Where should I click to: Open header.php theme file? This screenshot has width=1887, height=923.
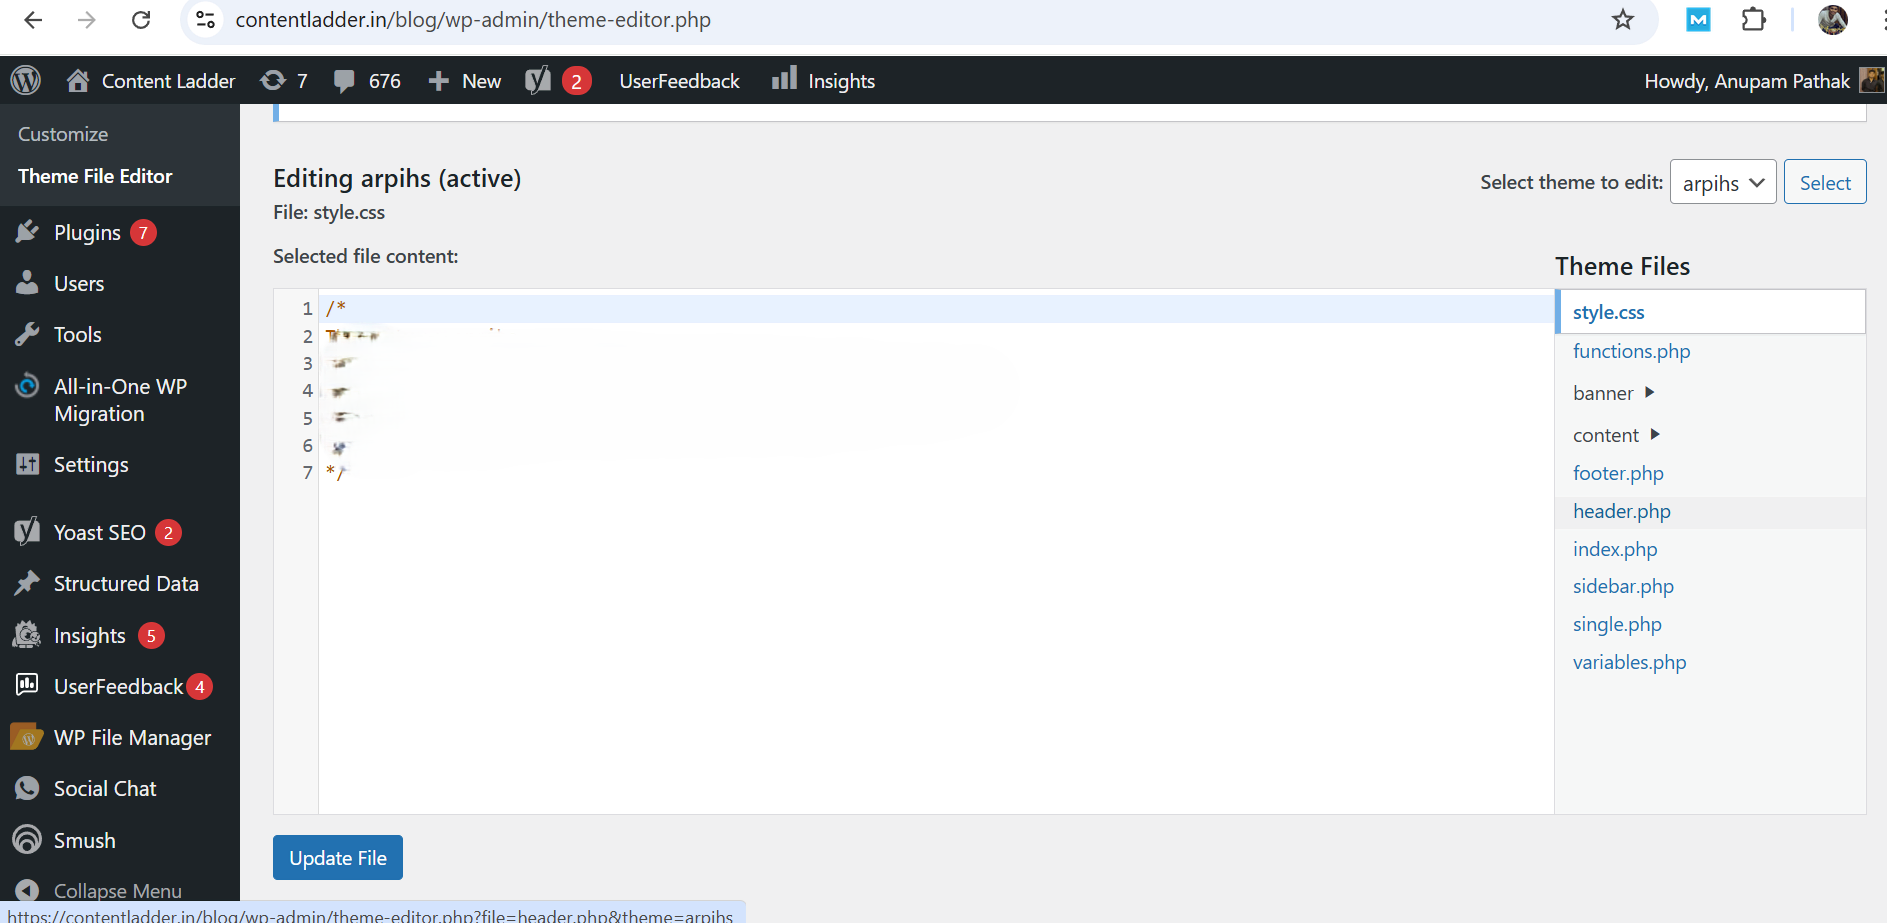1621,511
